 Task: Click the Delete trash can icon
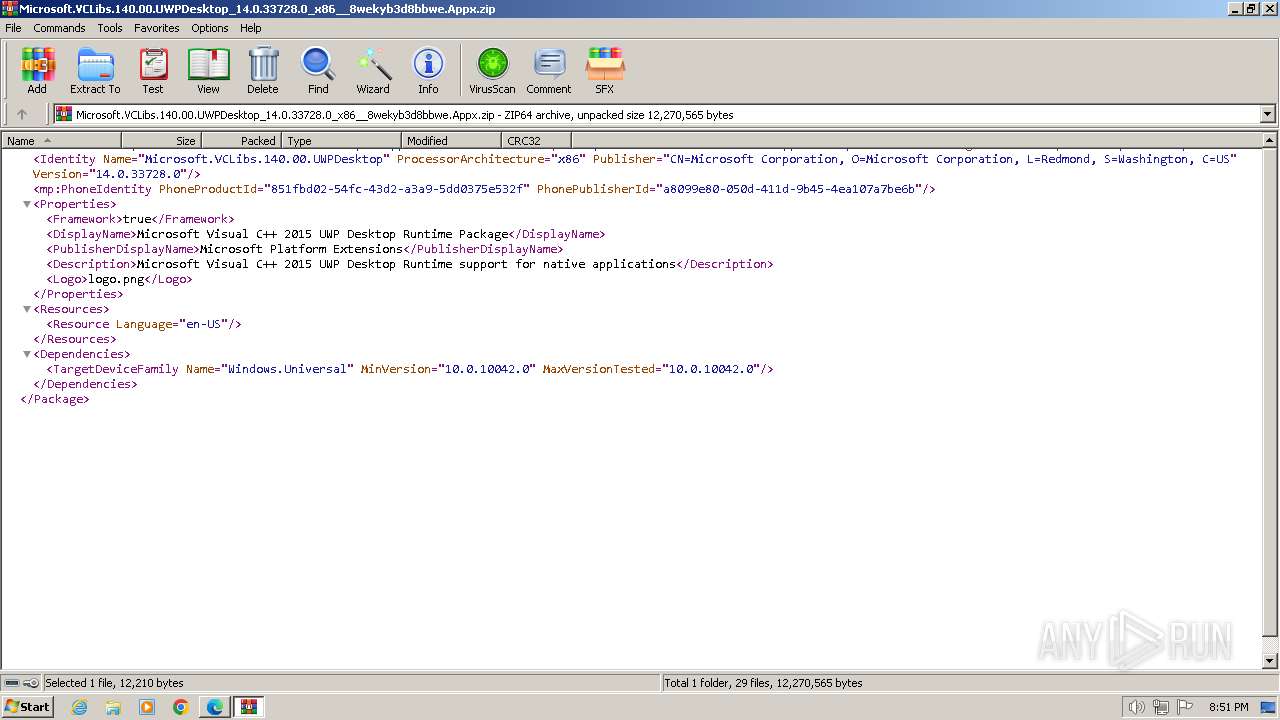click(x=263, y=71)
